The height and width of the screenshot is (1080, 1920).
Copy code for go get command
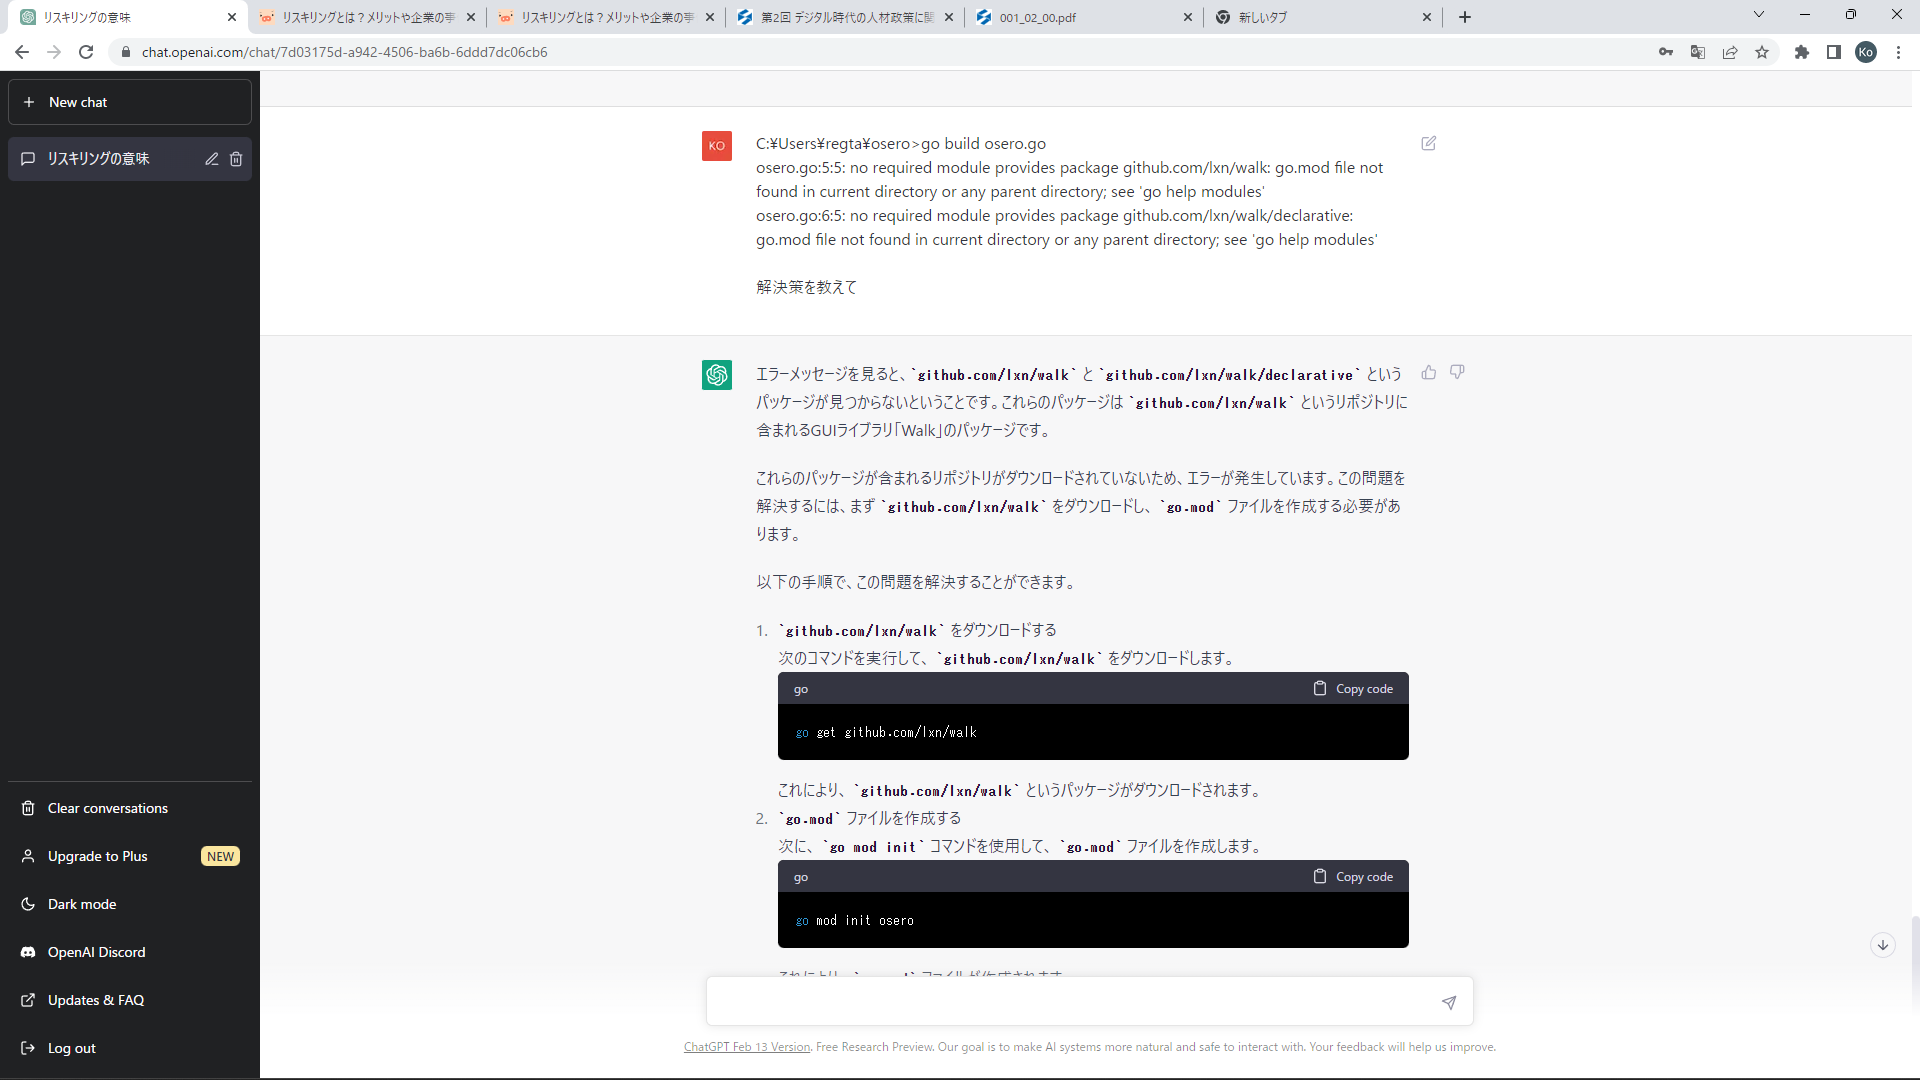1353,689
